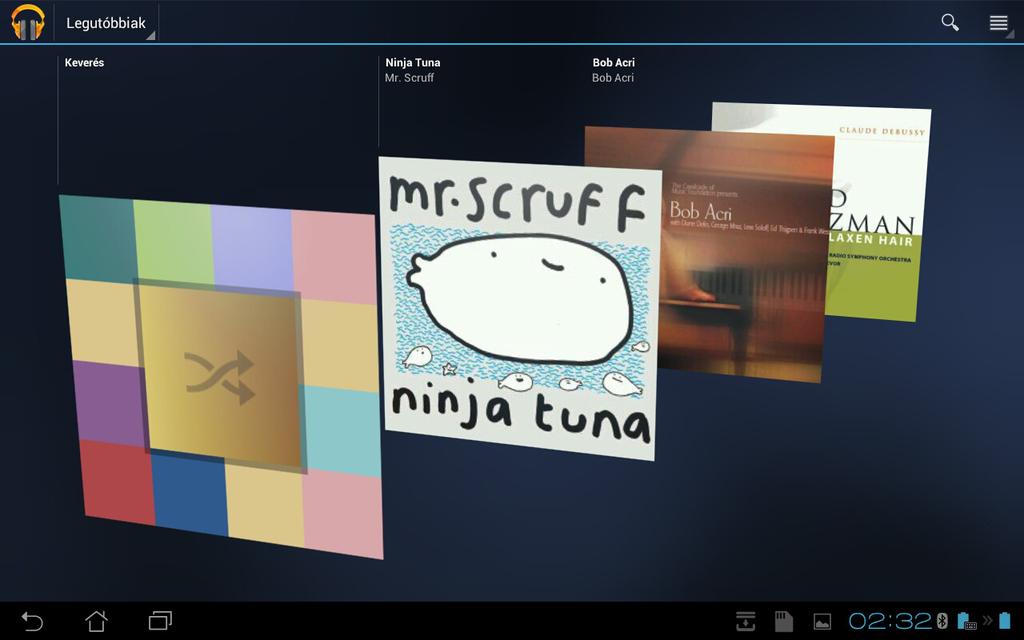The height and width of the screenshot is (640, 1024).
Task: Tap the 02:32 clock
Action: (x=891, y=620)
